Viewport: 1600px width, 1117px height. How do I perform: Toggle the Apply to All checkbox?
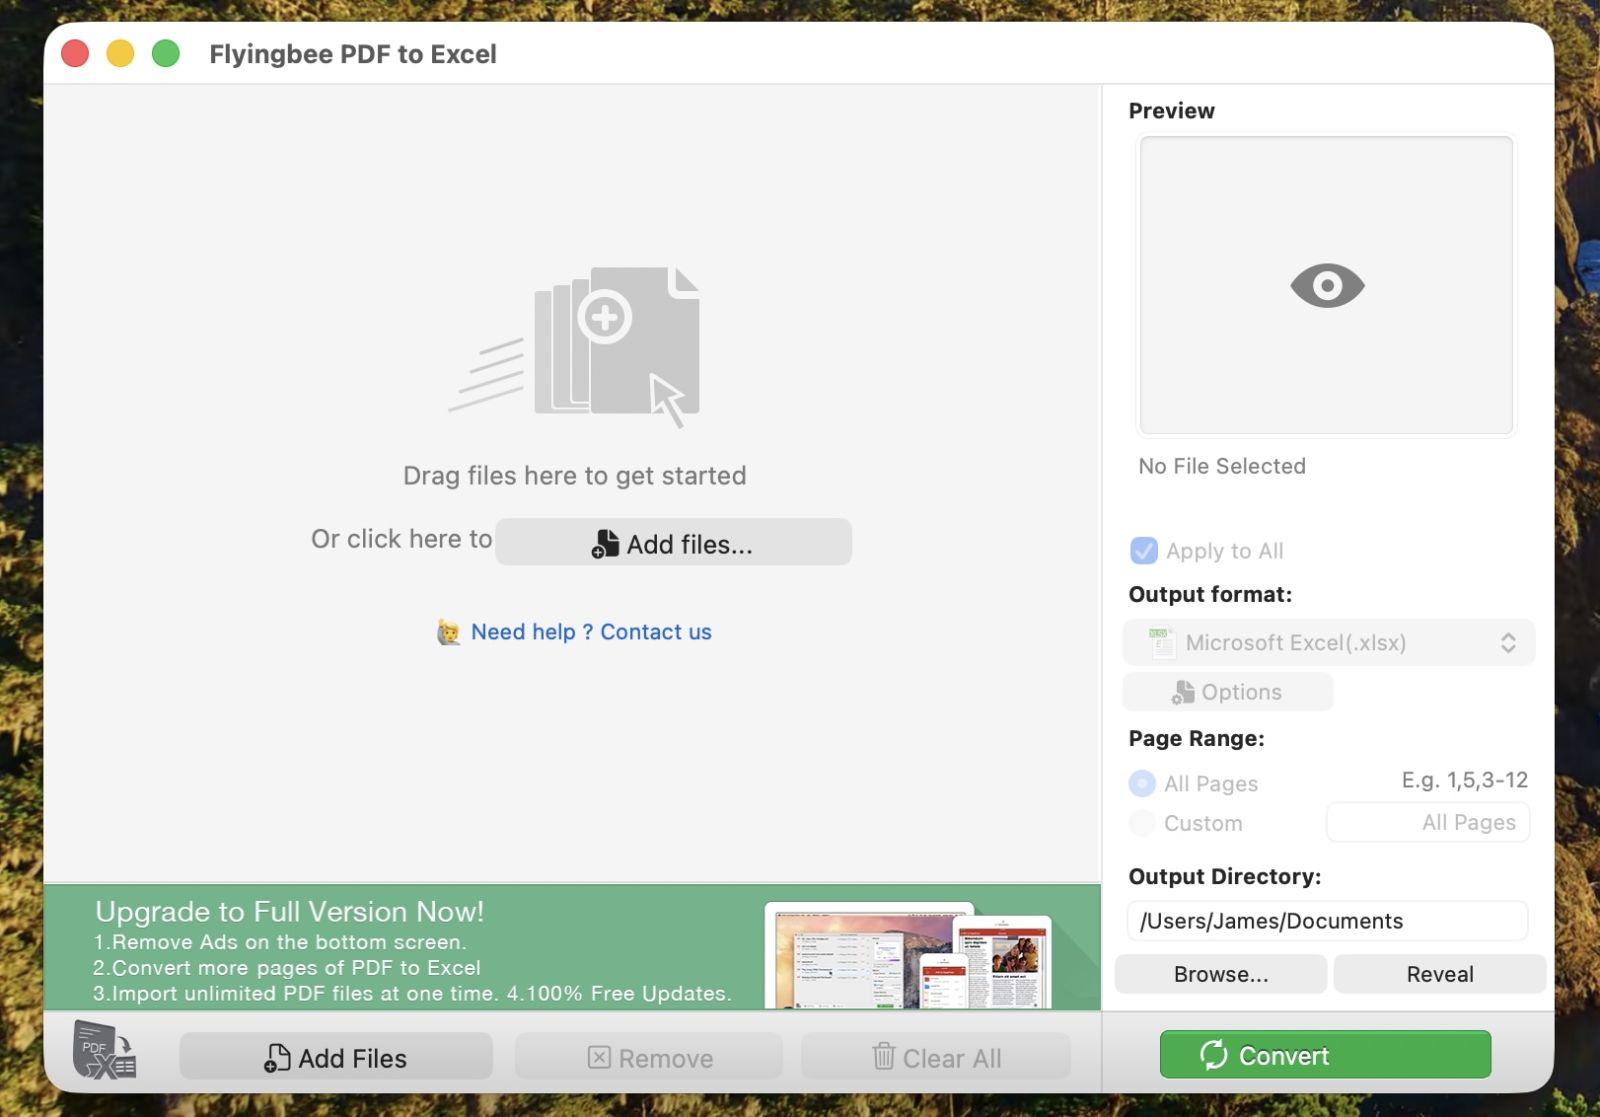tap(1143, 551)
